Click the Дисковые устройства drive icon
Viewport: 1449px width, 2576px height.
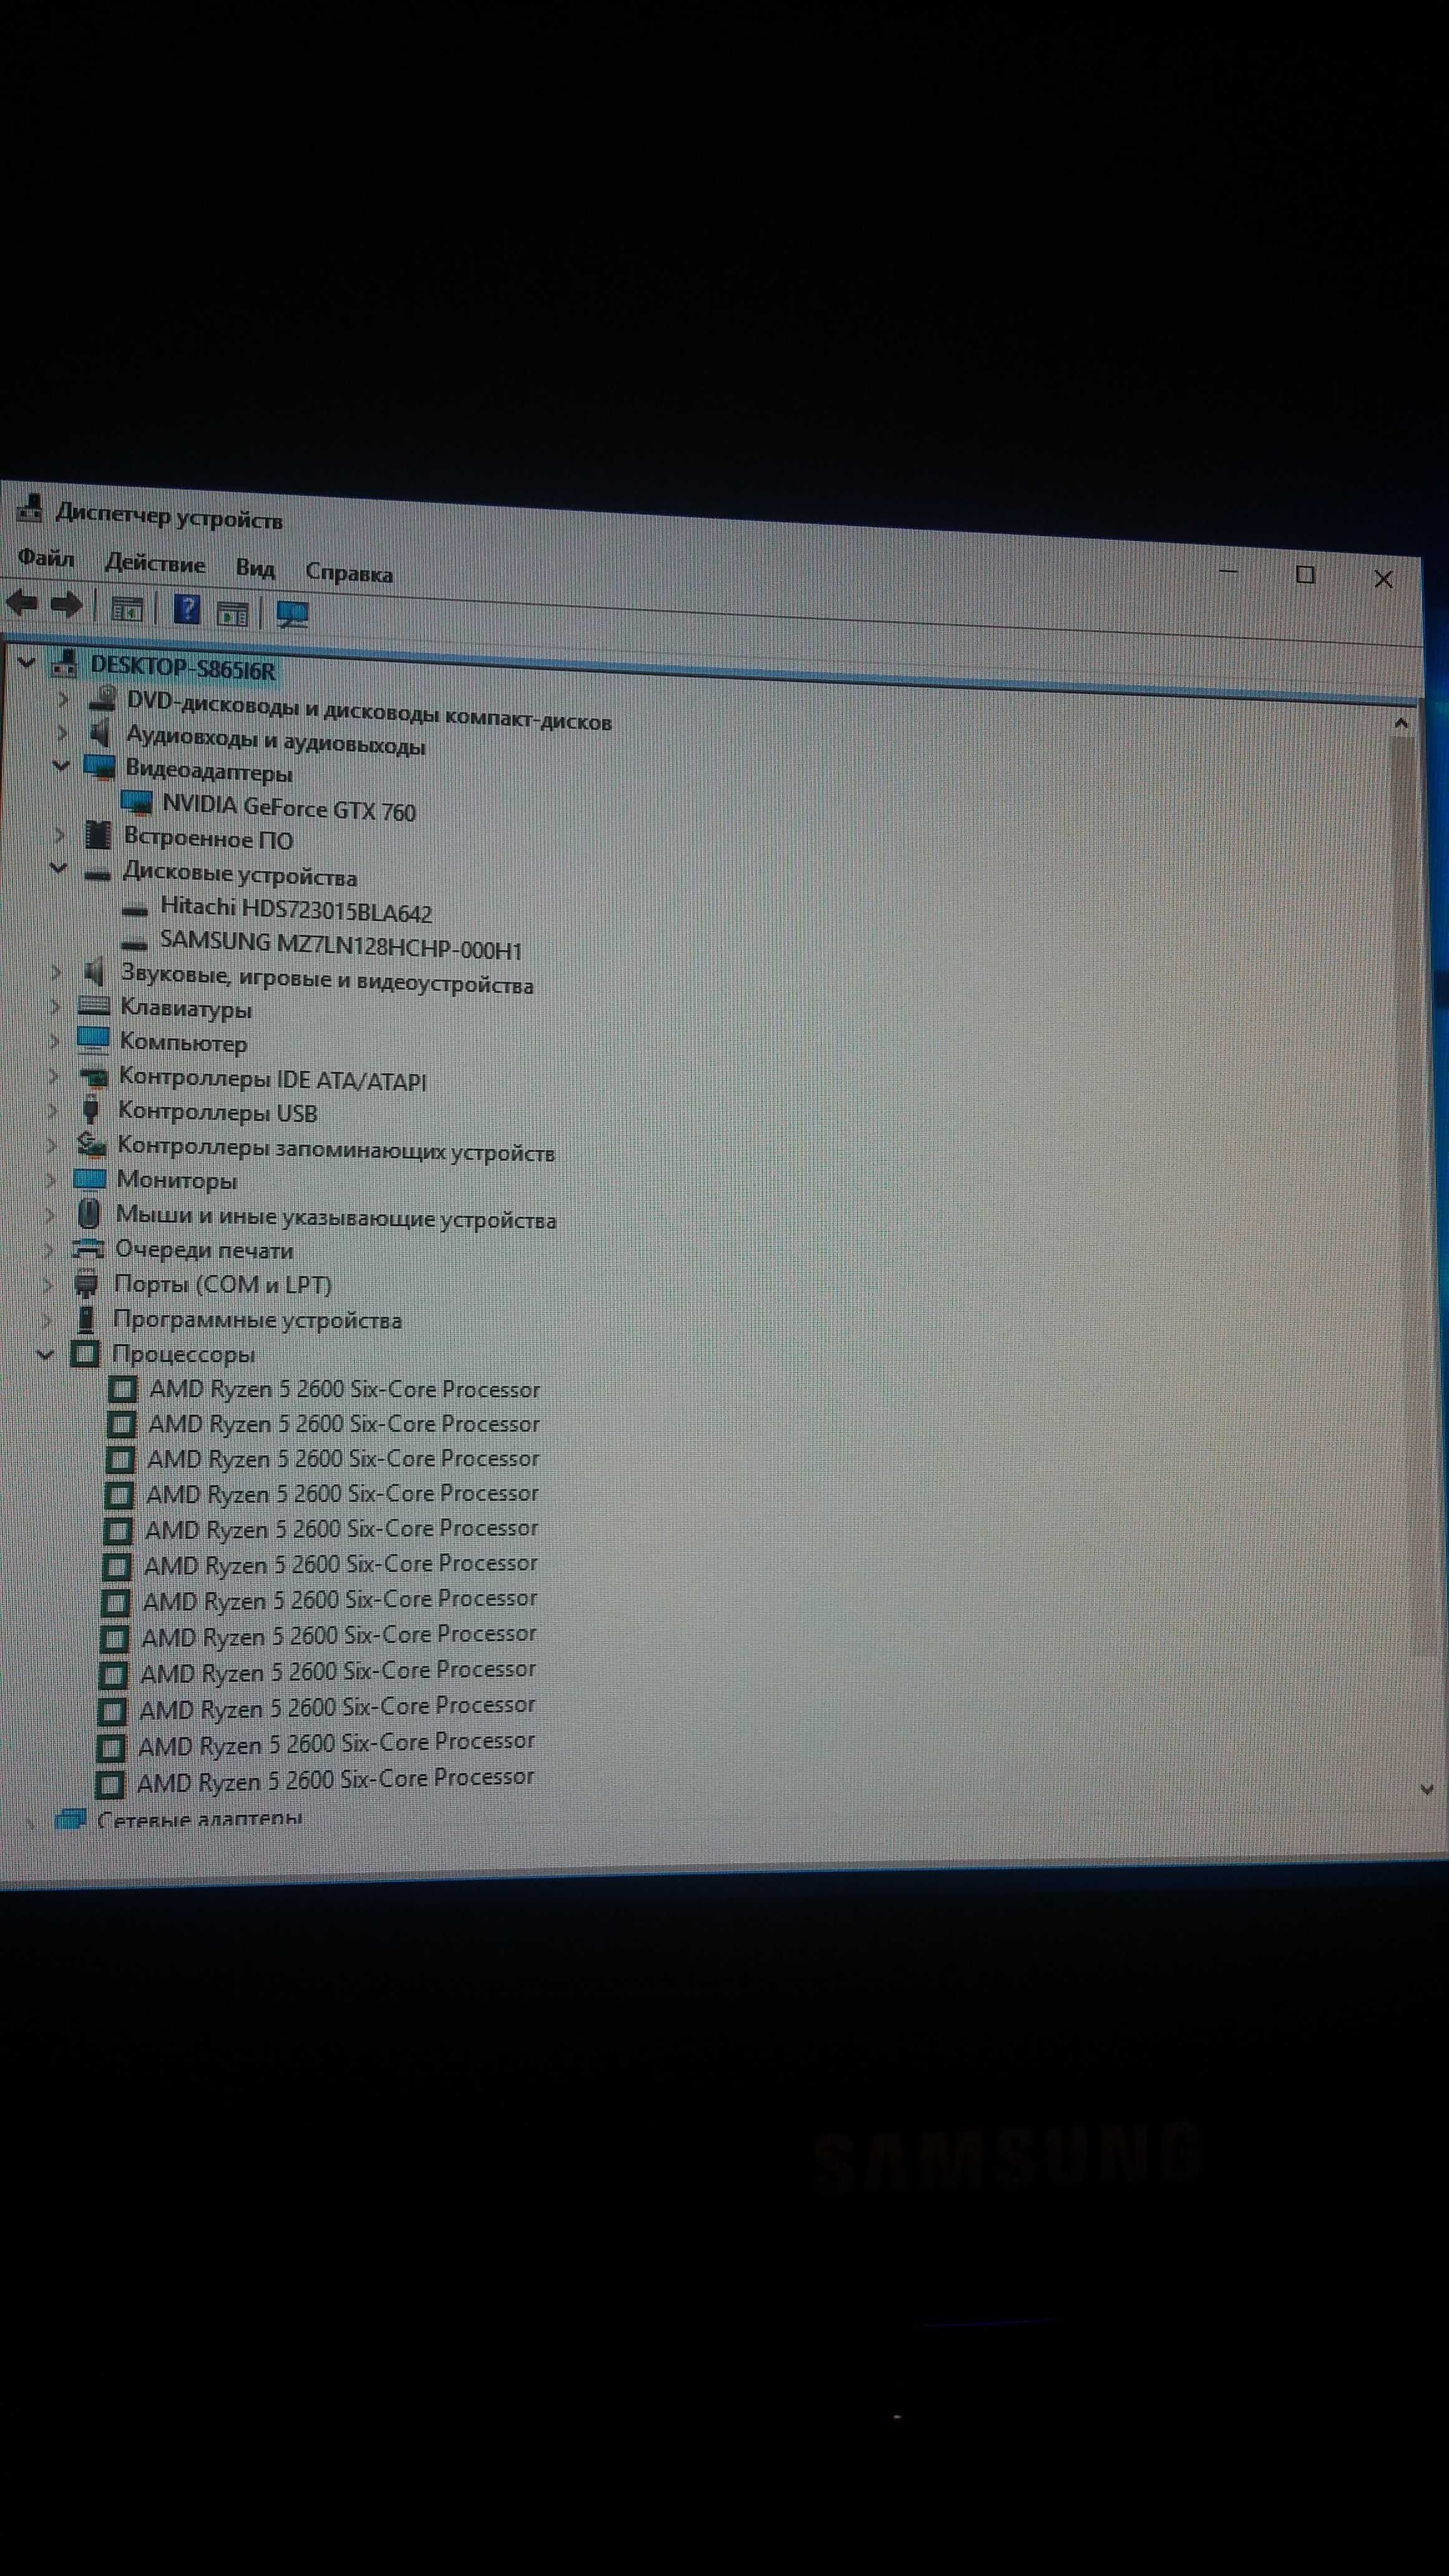[97, 873]
